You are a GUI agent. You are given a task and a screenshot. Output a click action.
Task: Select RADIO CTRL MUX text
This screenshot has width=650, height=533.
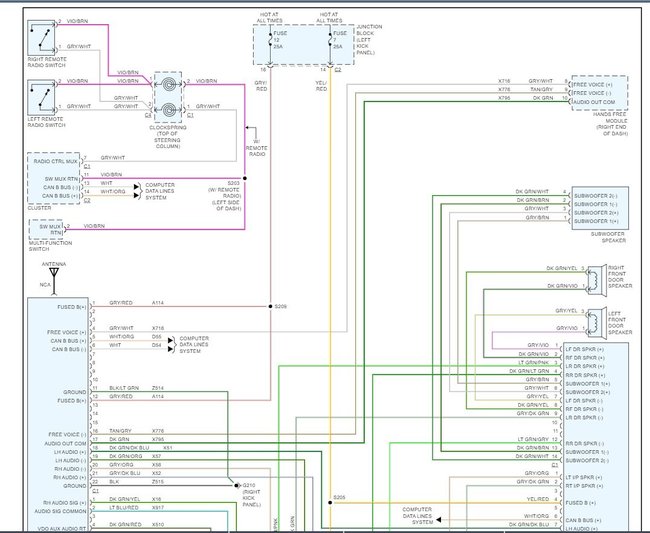[56, 161]
